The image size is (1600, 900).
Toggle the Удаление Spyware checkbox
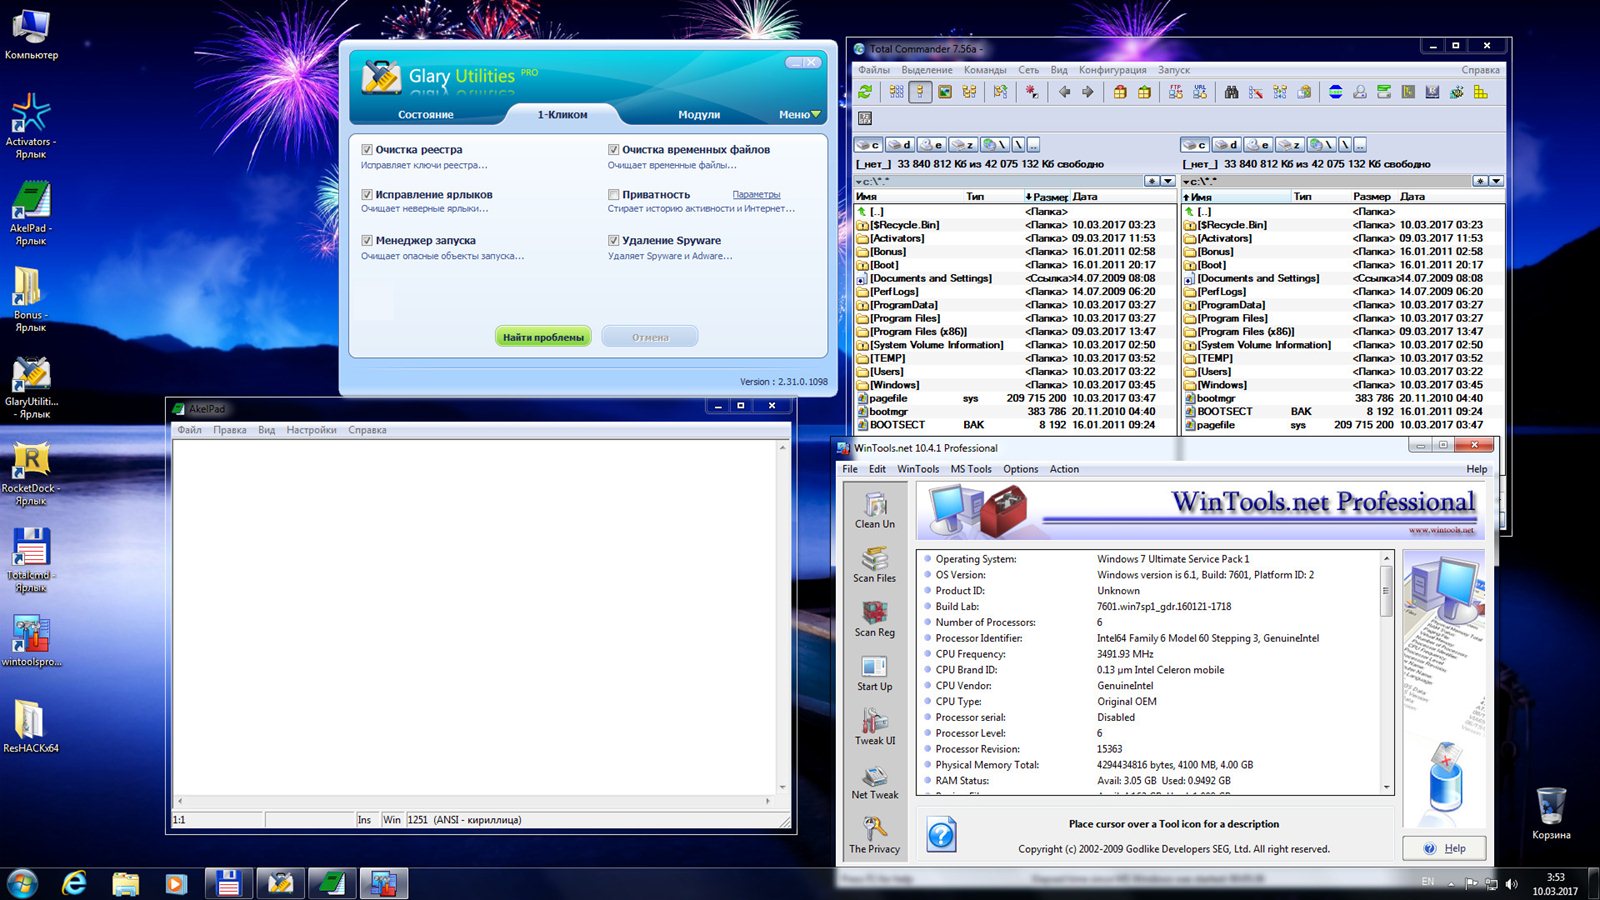pyautogui.click(x=614, y=241)
